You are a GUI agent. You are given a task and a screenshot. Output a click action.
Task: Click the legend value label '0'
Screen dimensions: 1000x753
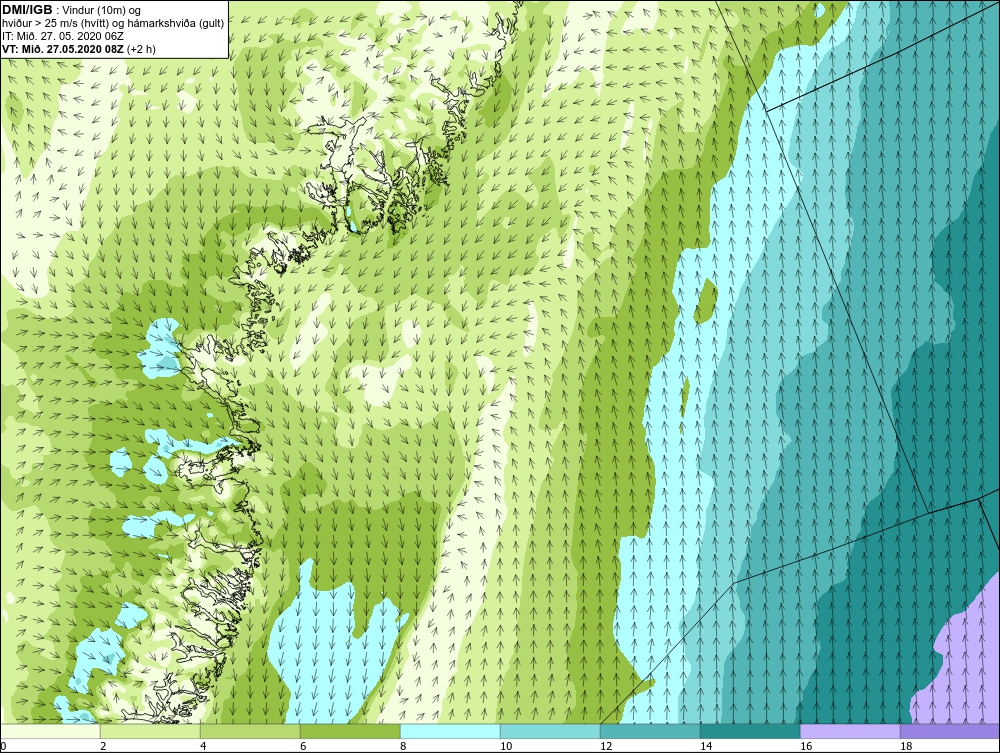point(3,746)
